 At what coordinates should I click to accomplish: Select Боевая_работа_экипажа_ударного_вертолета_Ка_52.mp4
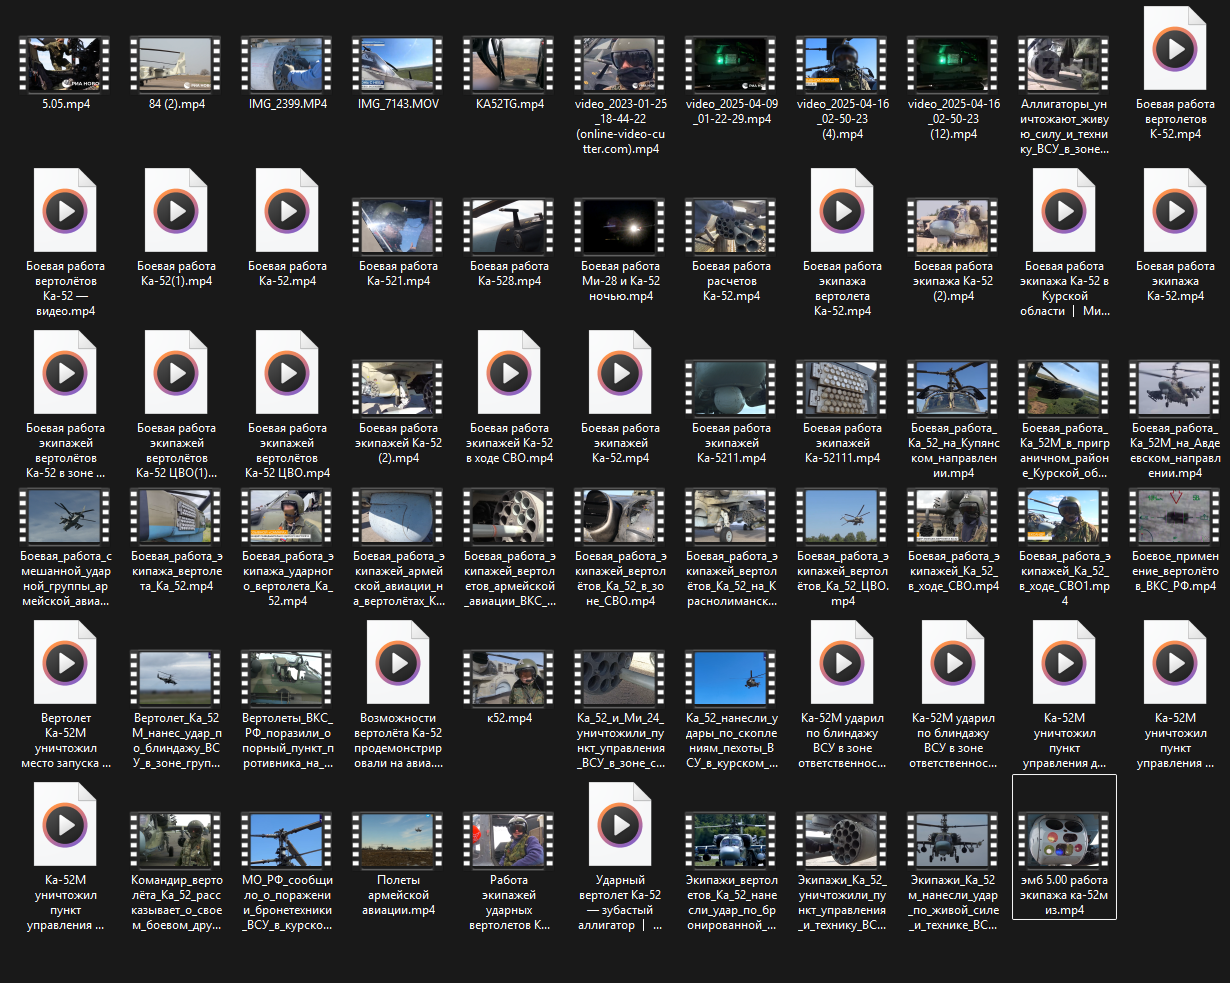click(x=287, y=516)
